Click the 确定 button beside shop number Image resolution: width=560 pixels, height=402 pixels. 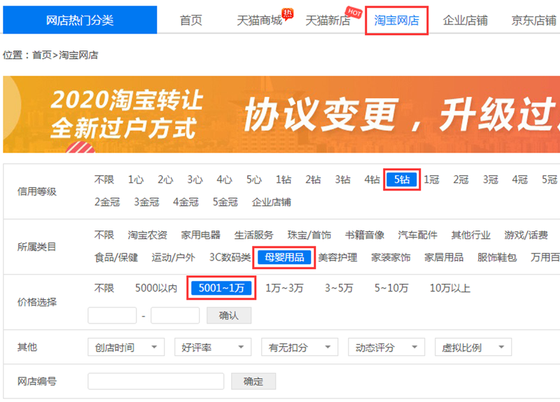pyautogui.click(x=253, y=381)
